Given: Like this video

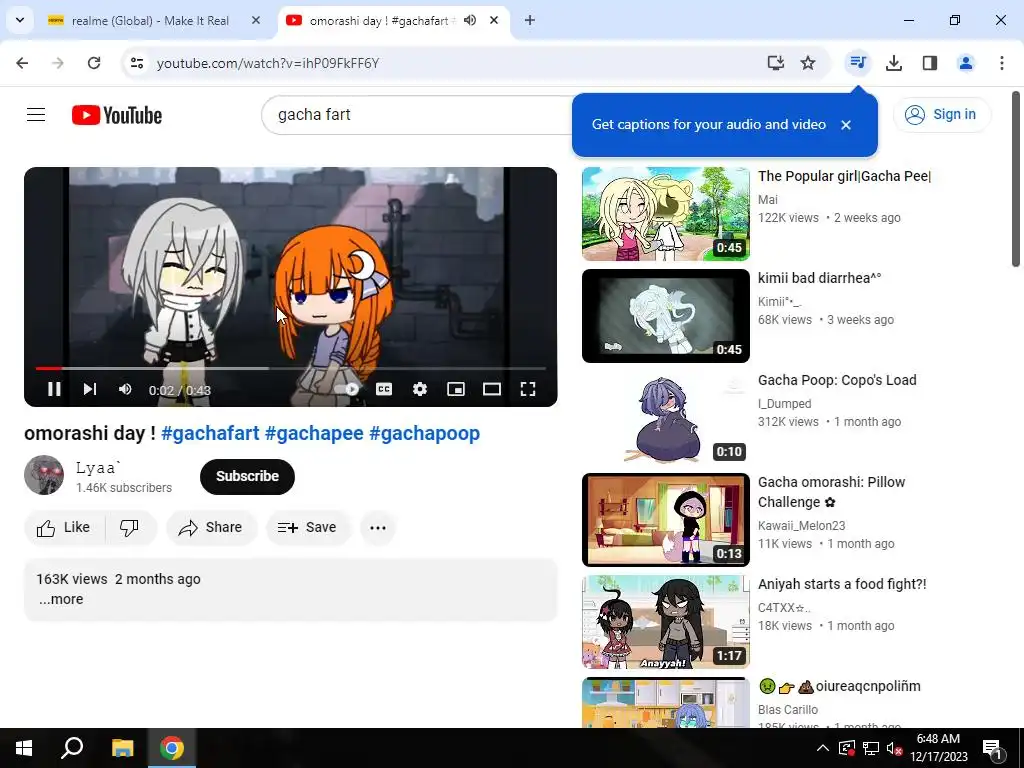Looking at the screenshot, I should (x=64, y=527).
